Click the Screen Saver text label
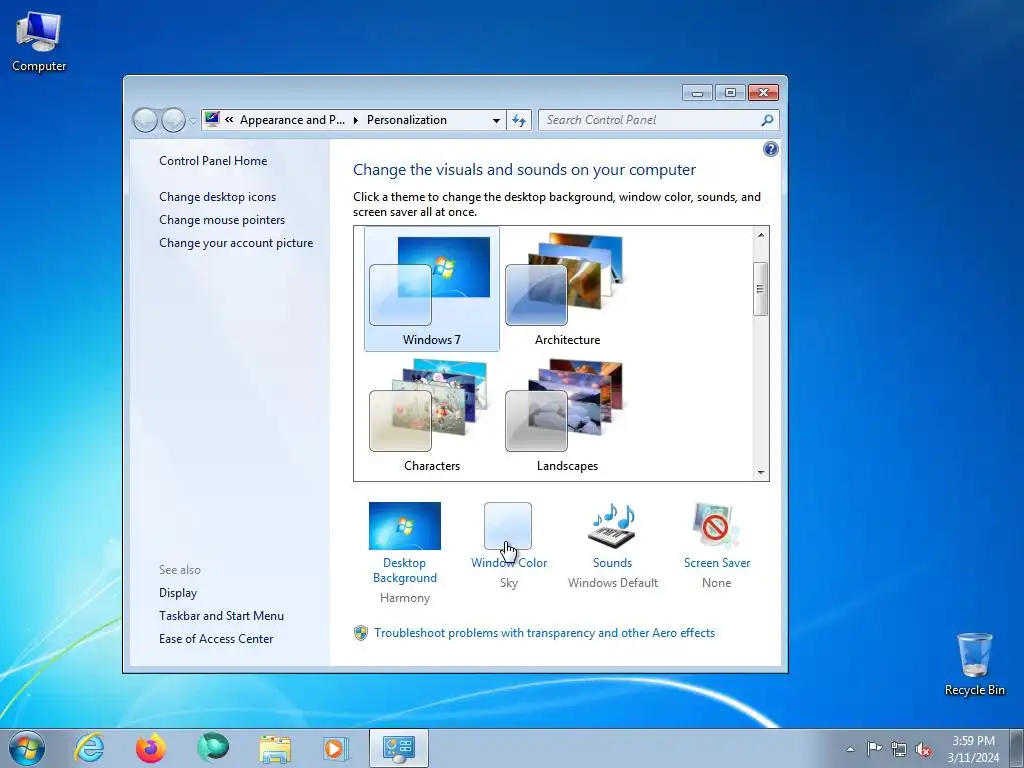1024x768 pixels. (716, 563)
